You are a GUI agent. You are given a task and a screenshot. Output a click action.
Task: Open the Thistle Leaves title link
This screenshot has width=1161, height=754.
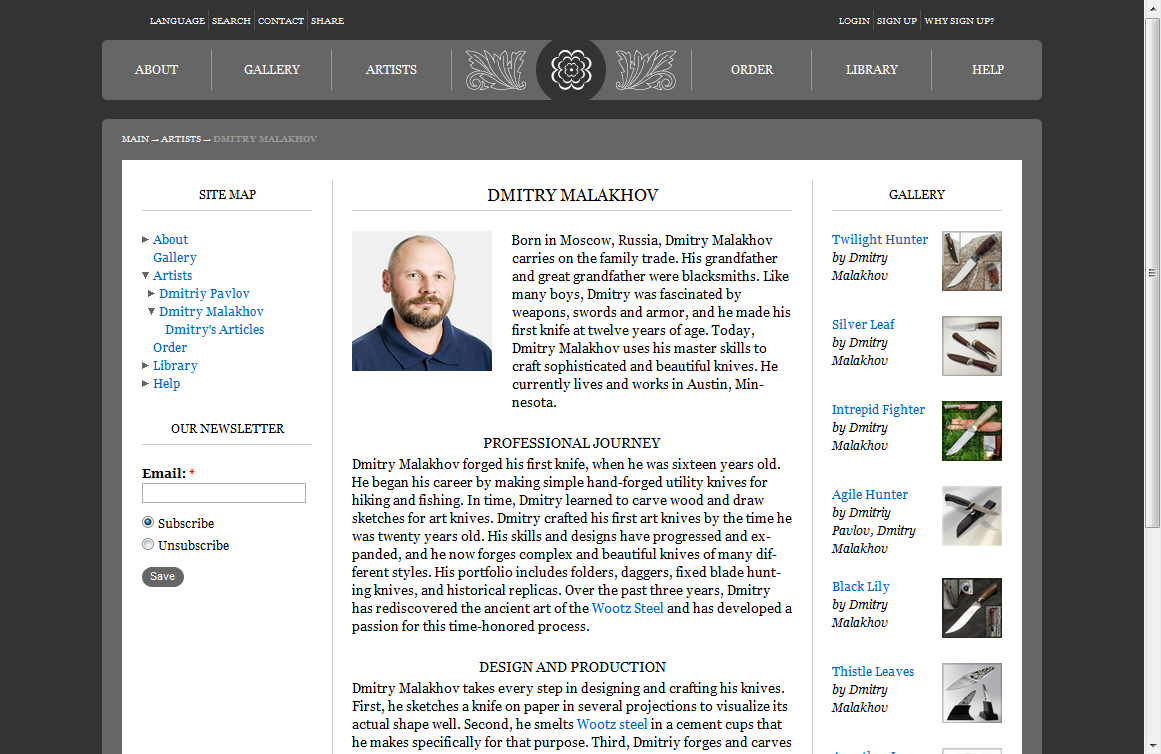873,671
